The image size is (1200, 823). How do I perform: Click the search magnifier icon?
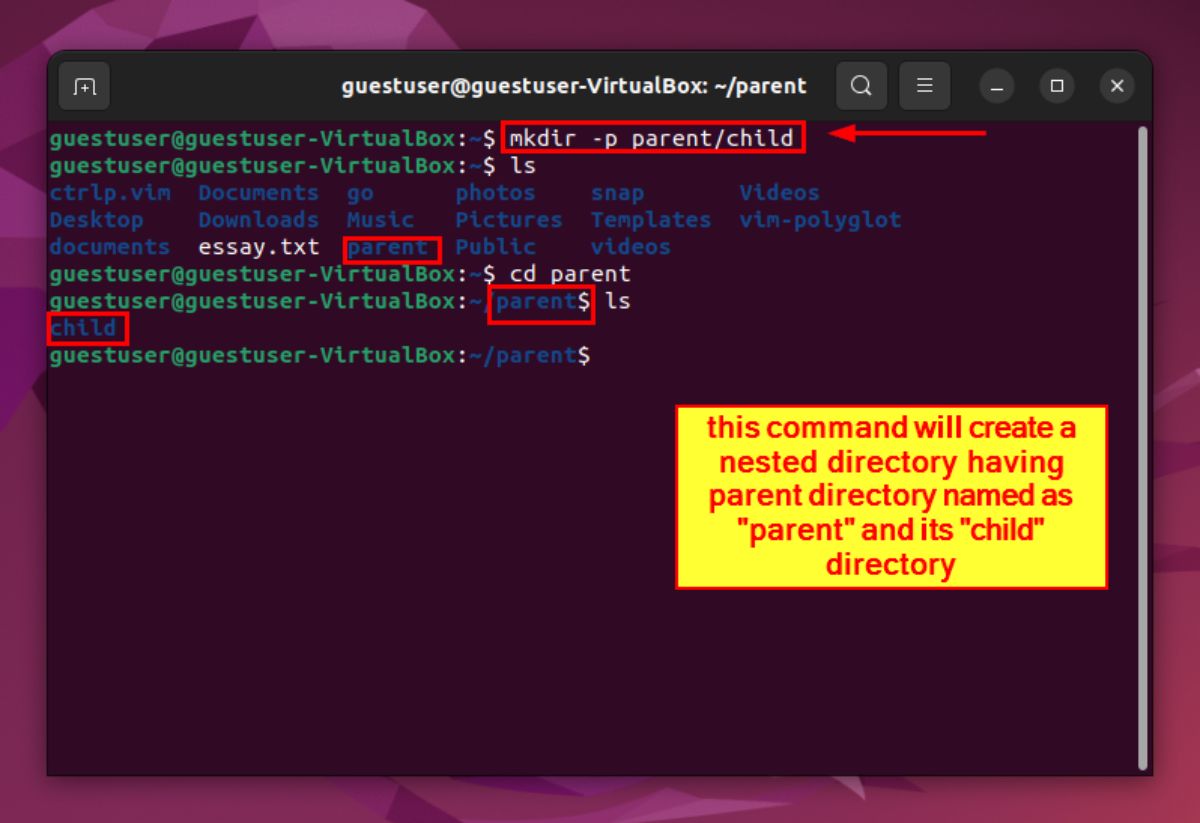point(861,86)
